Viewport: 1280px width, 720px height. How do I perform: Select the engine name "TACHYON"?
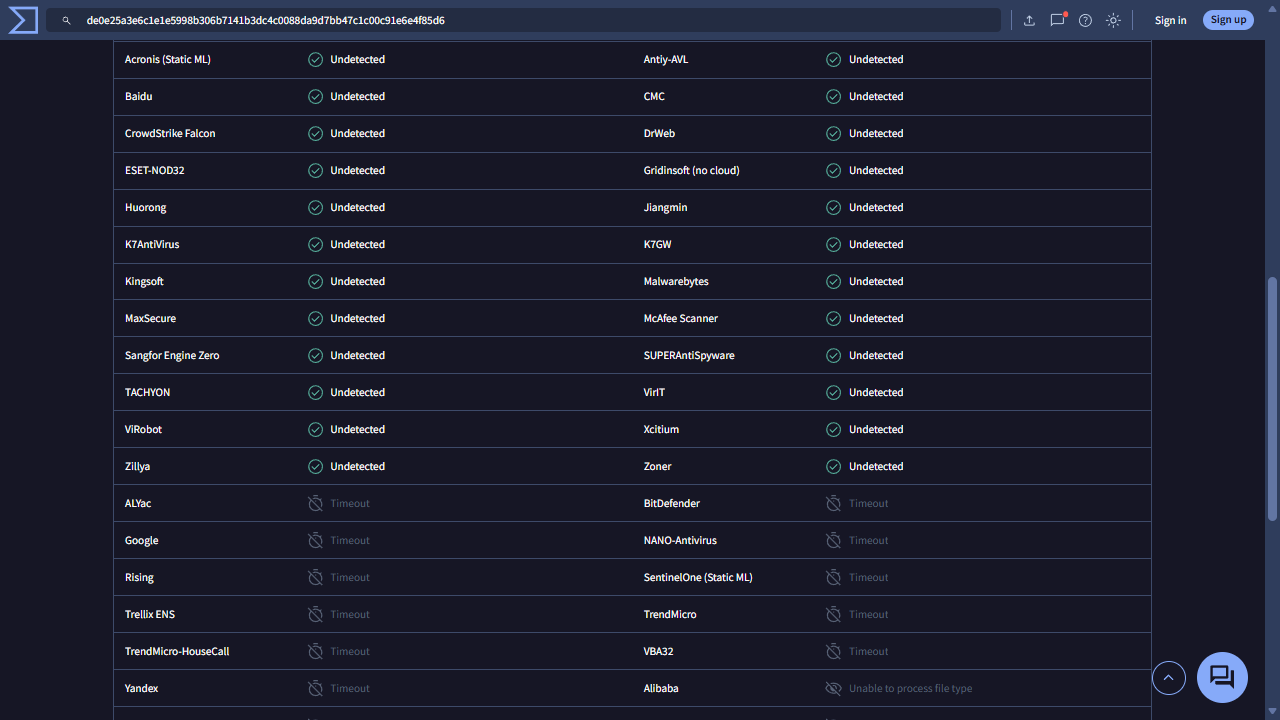pos(148,393)
